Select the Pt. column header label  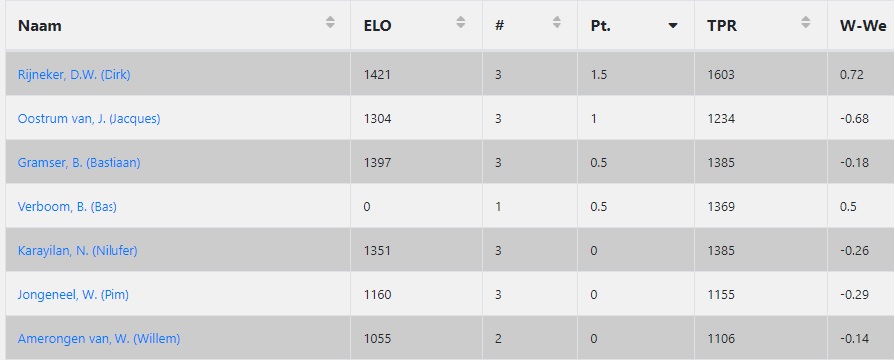click(x=600, y=26)
